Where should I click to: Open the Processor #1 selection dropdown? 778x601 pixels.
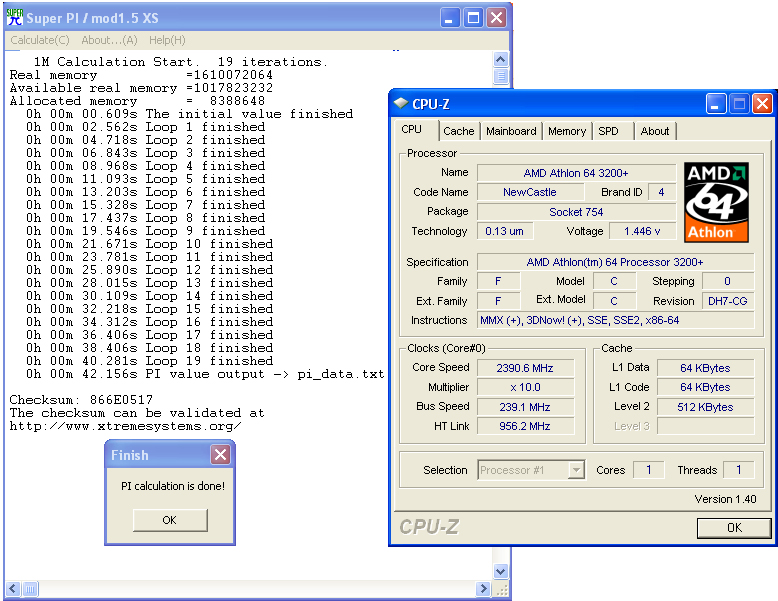pyautogui.click(x=576, y=469)
